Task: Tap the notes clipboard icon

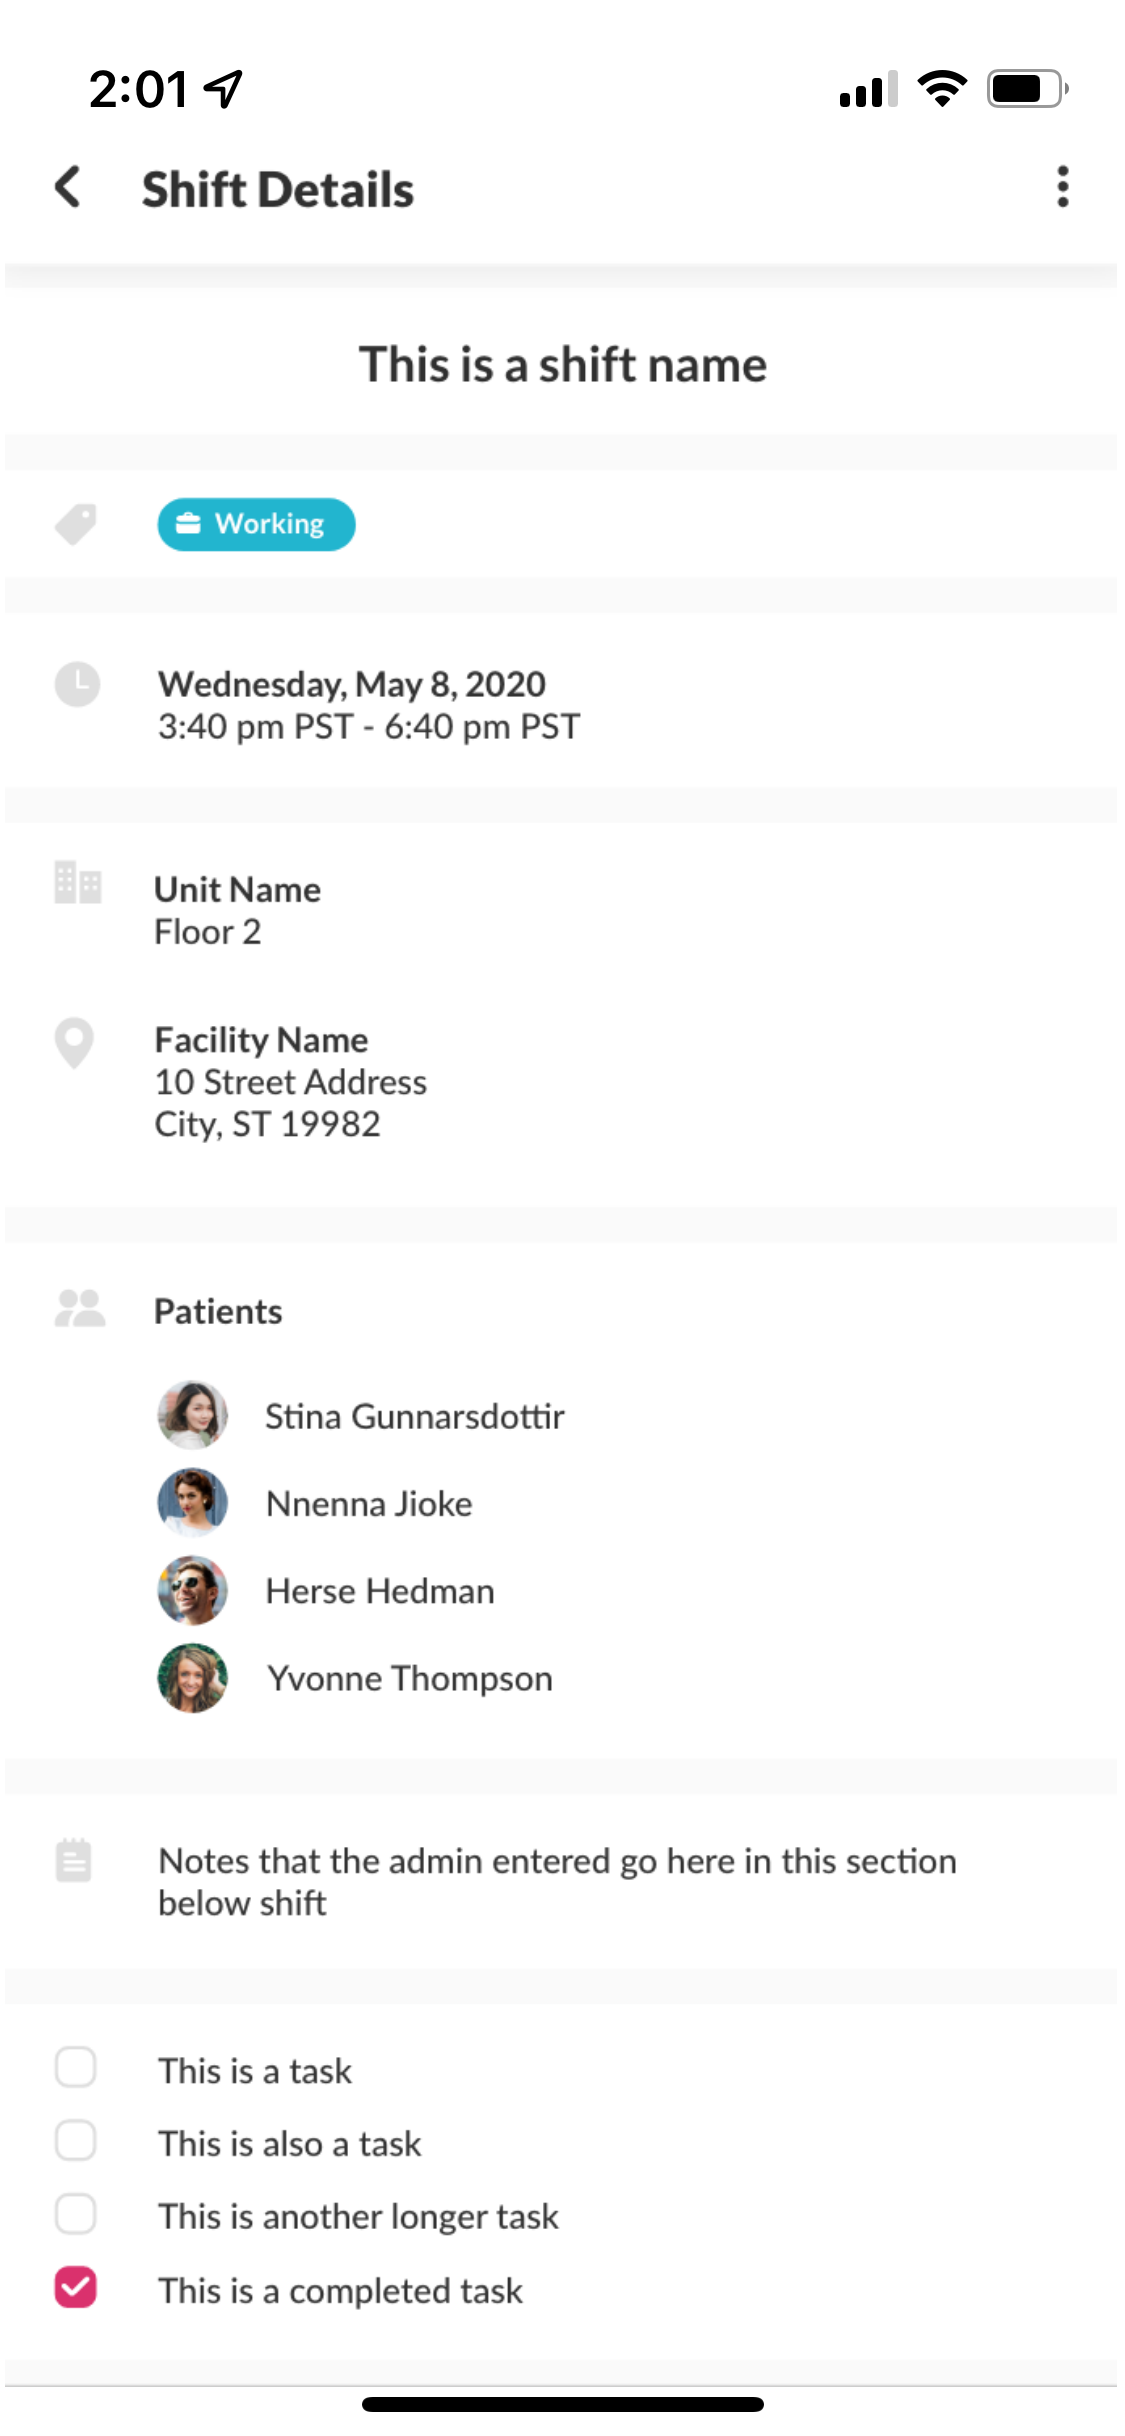Action: (x=74, y=1860)
